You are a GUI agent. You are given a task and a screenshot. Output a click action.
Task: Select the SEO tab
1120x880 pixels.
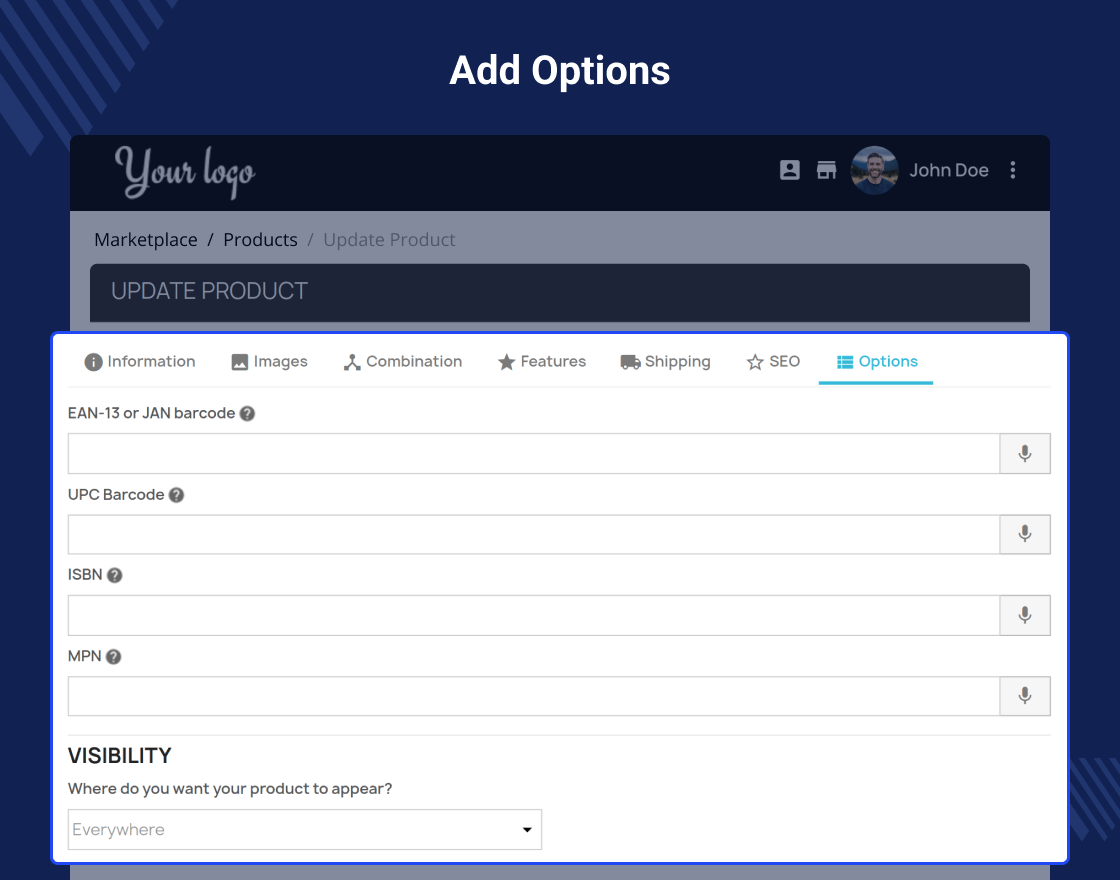[774, 361]
